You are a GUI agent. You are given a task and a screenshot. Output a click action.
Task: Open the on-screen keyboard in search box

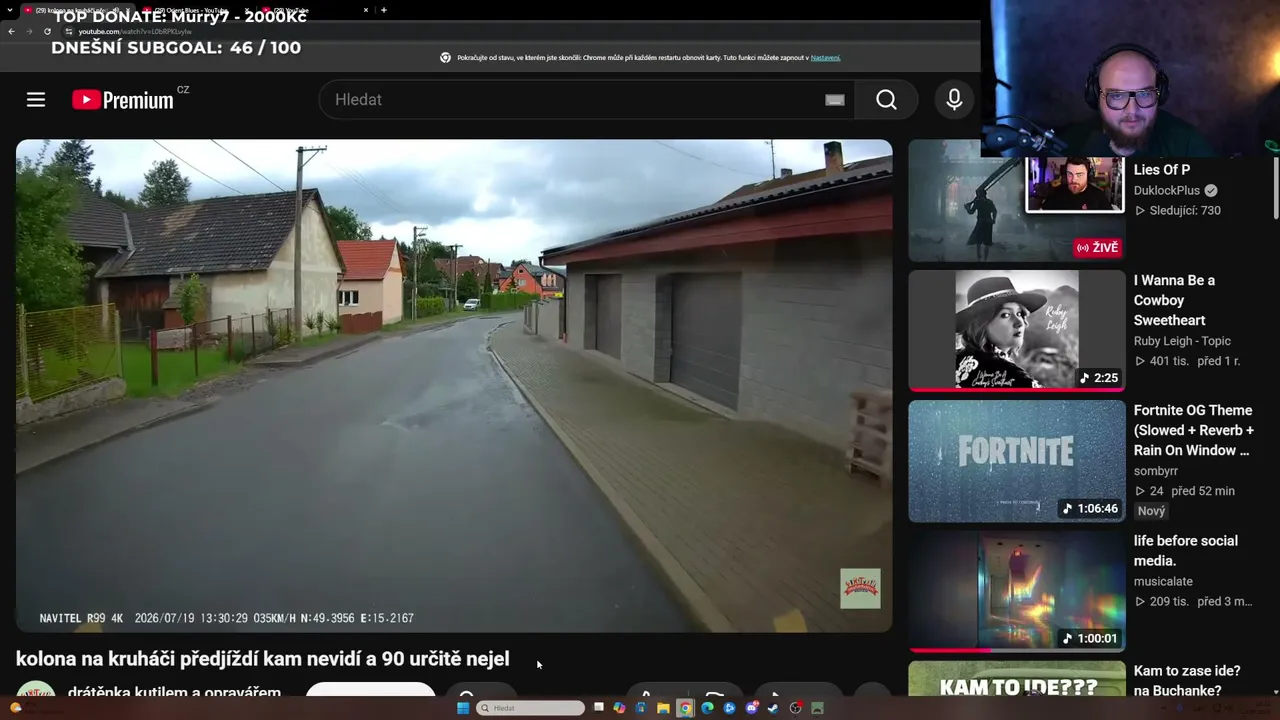(835, 100)
